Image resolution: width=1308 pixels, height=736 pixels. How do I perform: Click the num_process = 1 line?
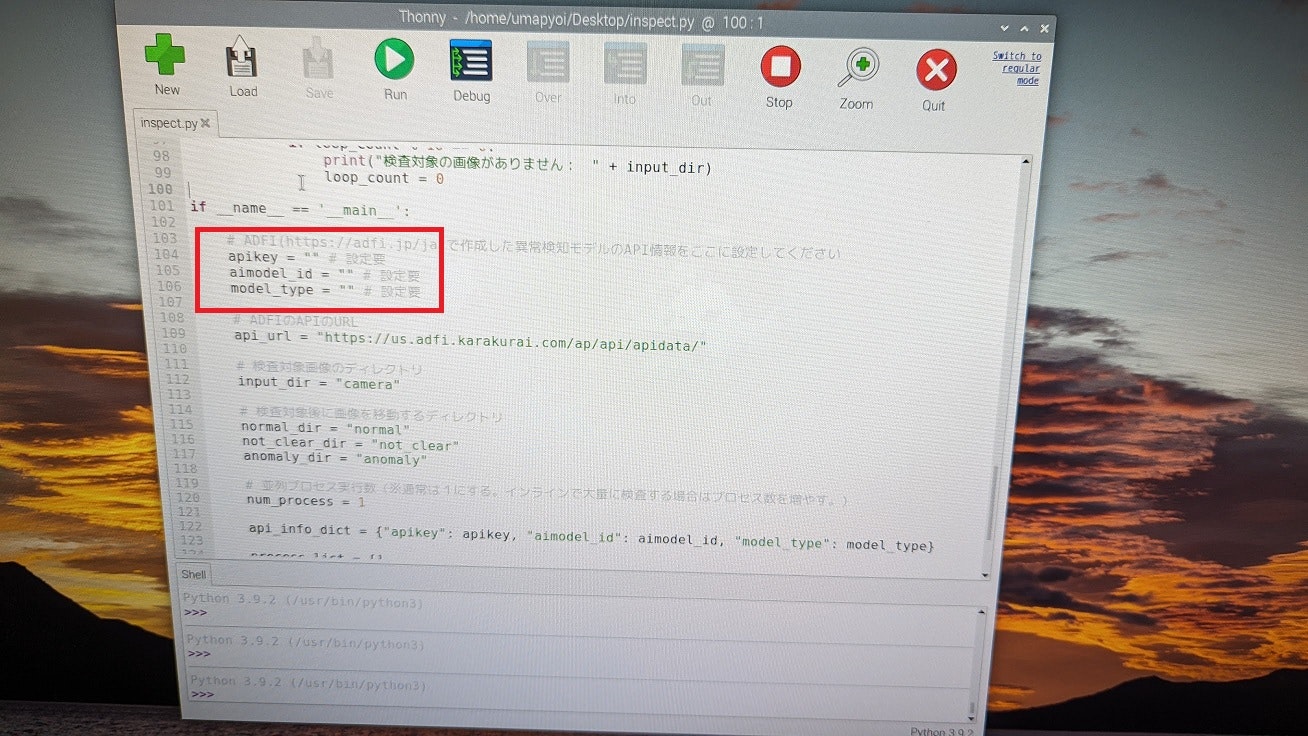tap(306, 500)
